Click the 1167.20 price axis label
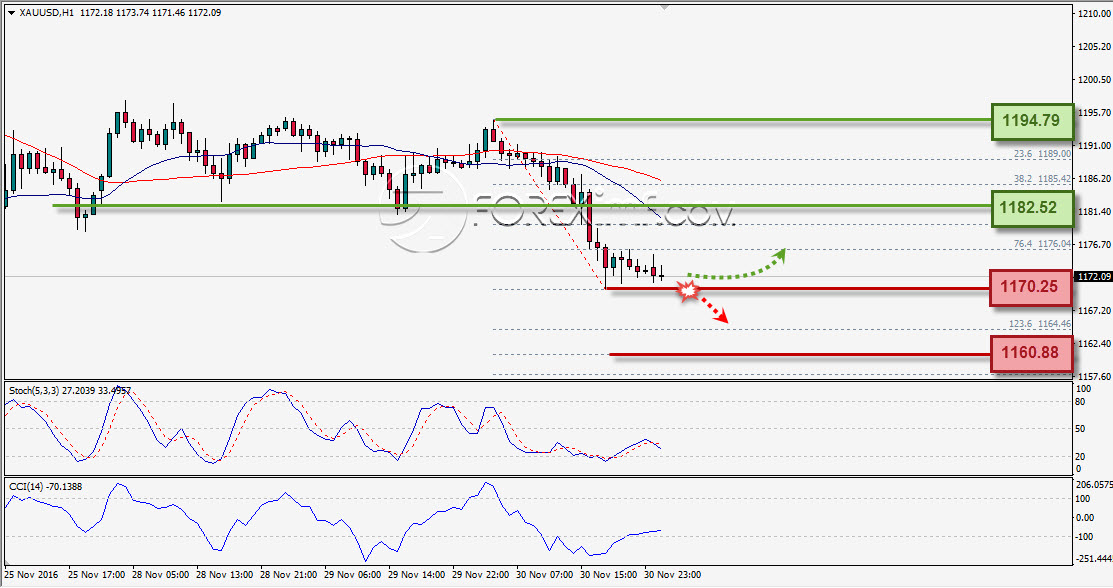The width and height of the screenshot is (1113, 588). click(1094, 310)
